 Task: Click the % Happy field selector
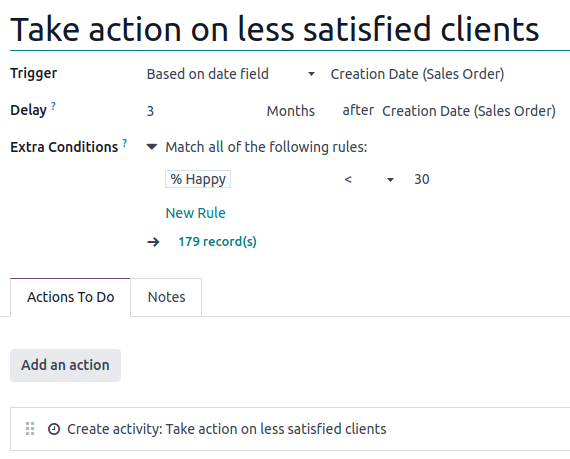click(198, 179)
